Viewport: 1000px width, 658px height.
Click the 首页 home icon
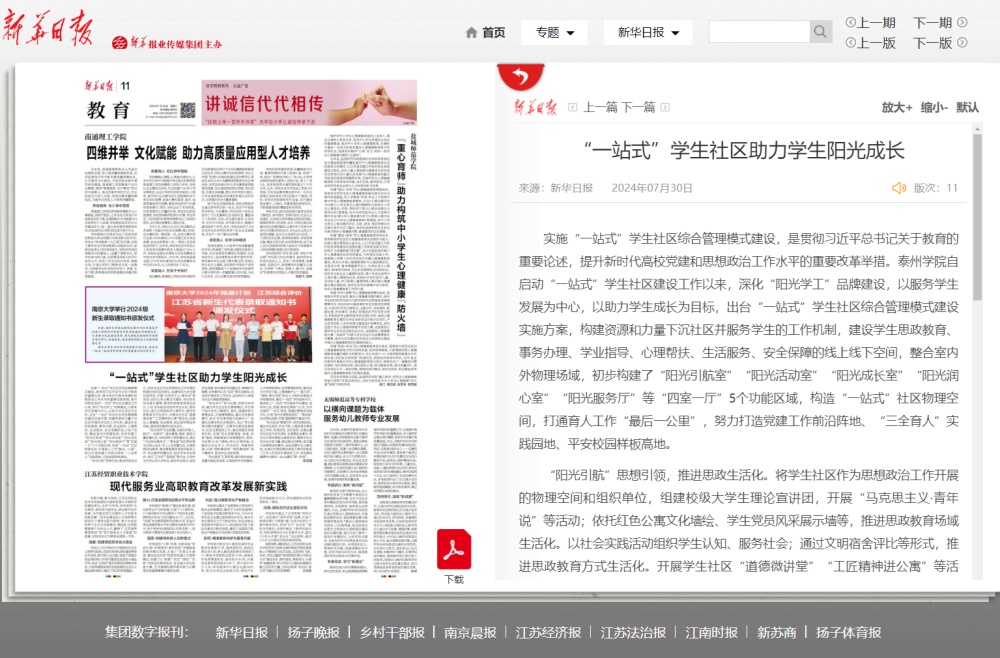coord(472,33)
